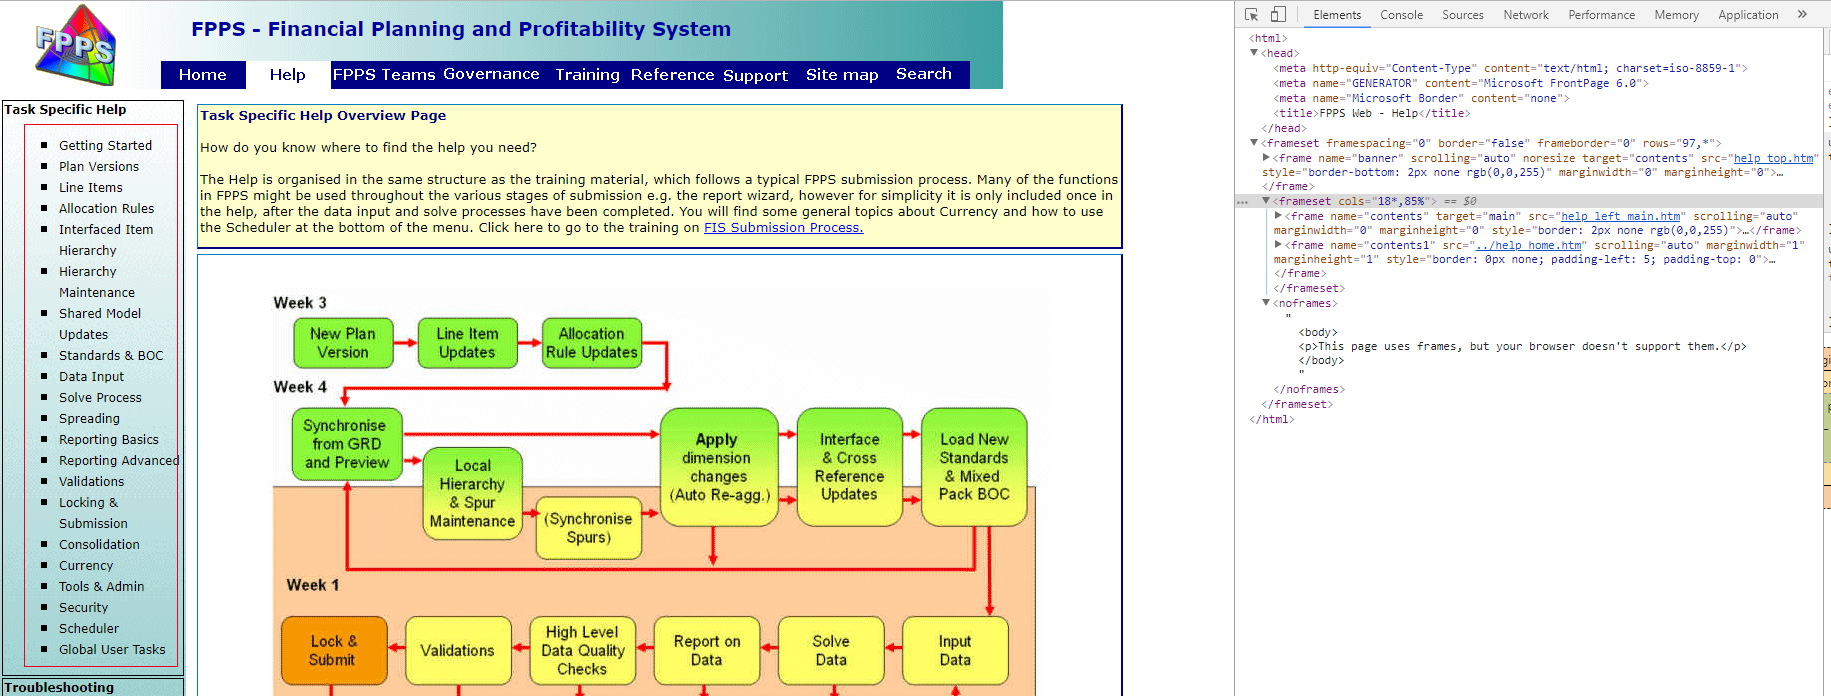Expand the banner frame node

[1266, 158]
